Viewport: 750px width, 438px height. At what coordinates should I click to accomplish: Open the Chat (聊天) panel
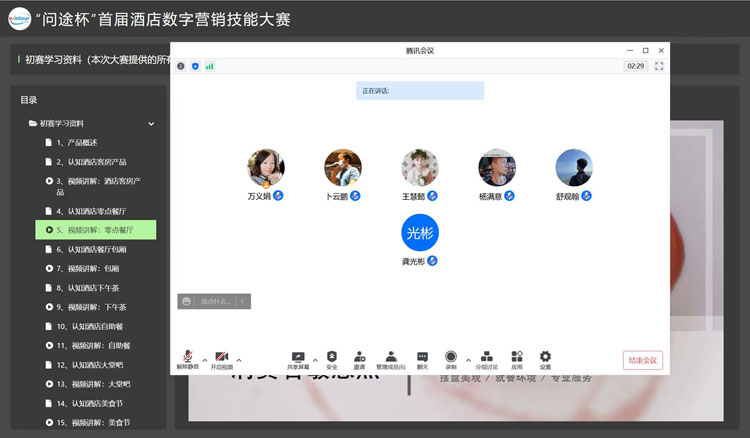click(x=422, y=360)
